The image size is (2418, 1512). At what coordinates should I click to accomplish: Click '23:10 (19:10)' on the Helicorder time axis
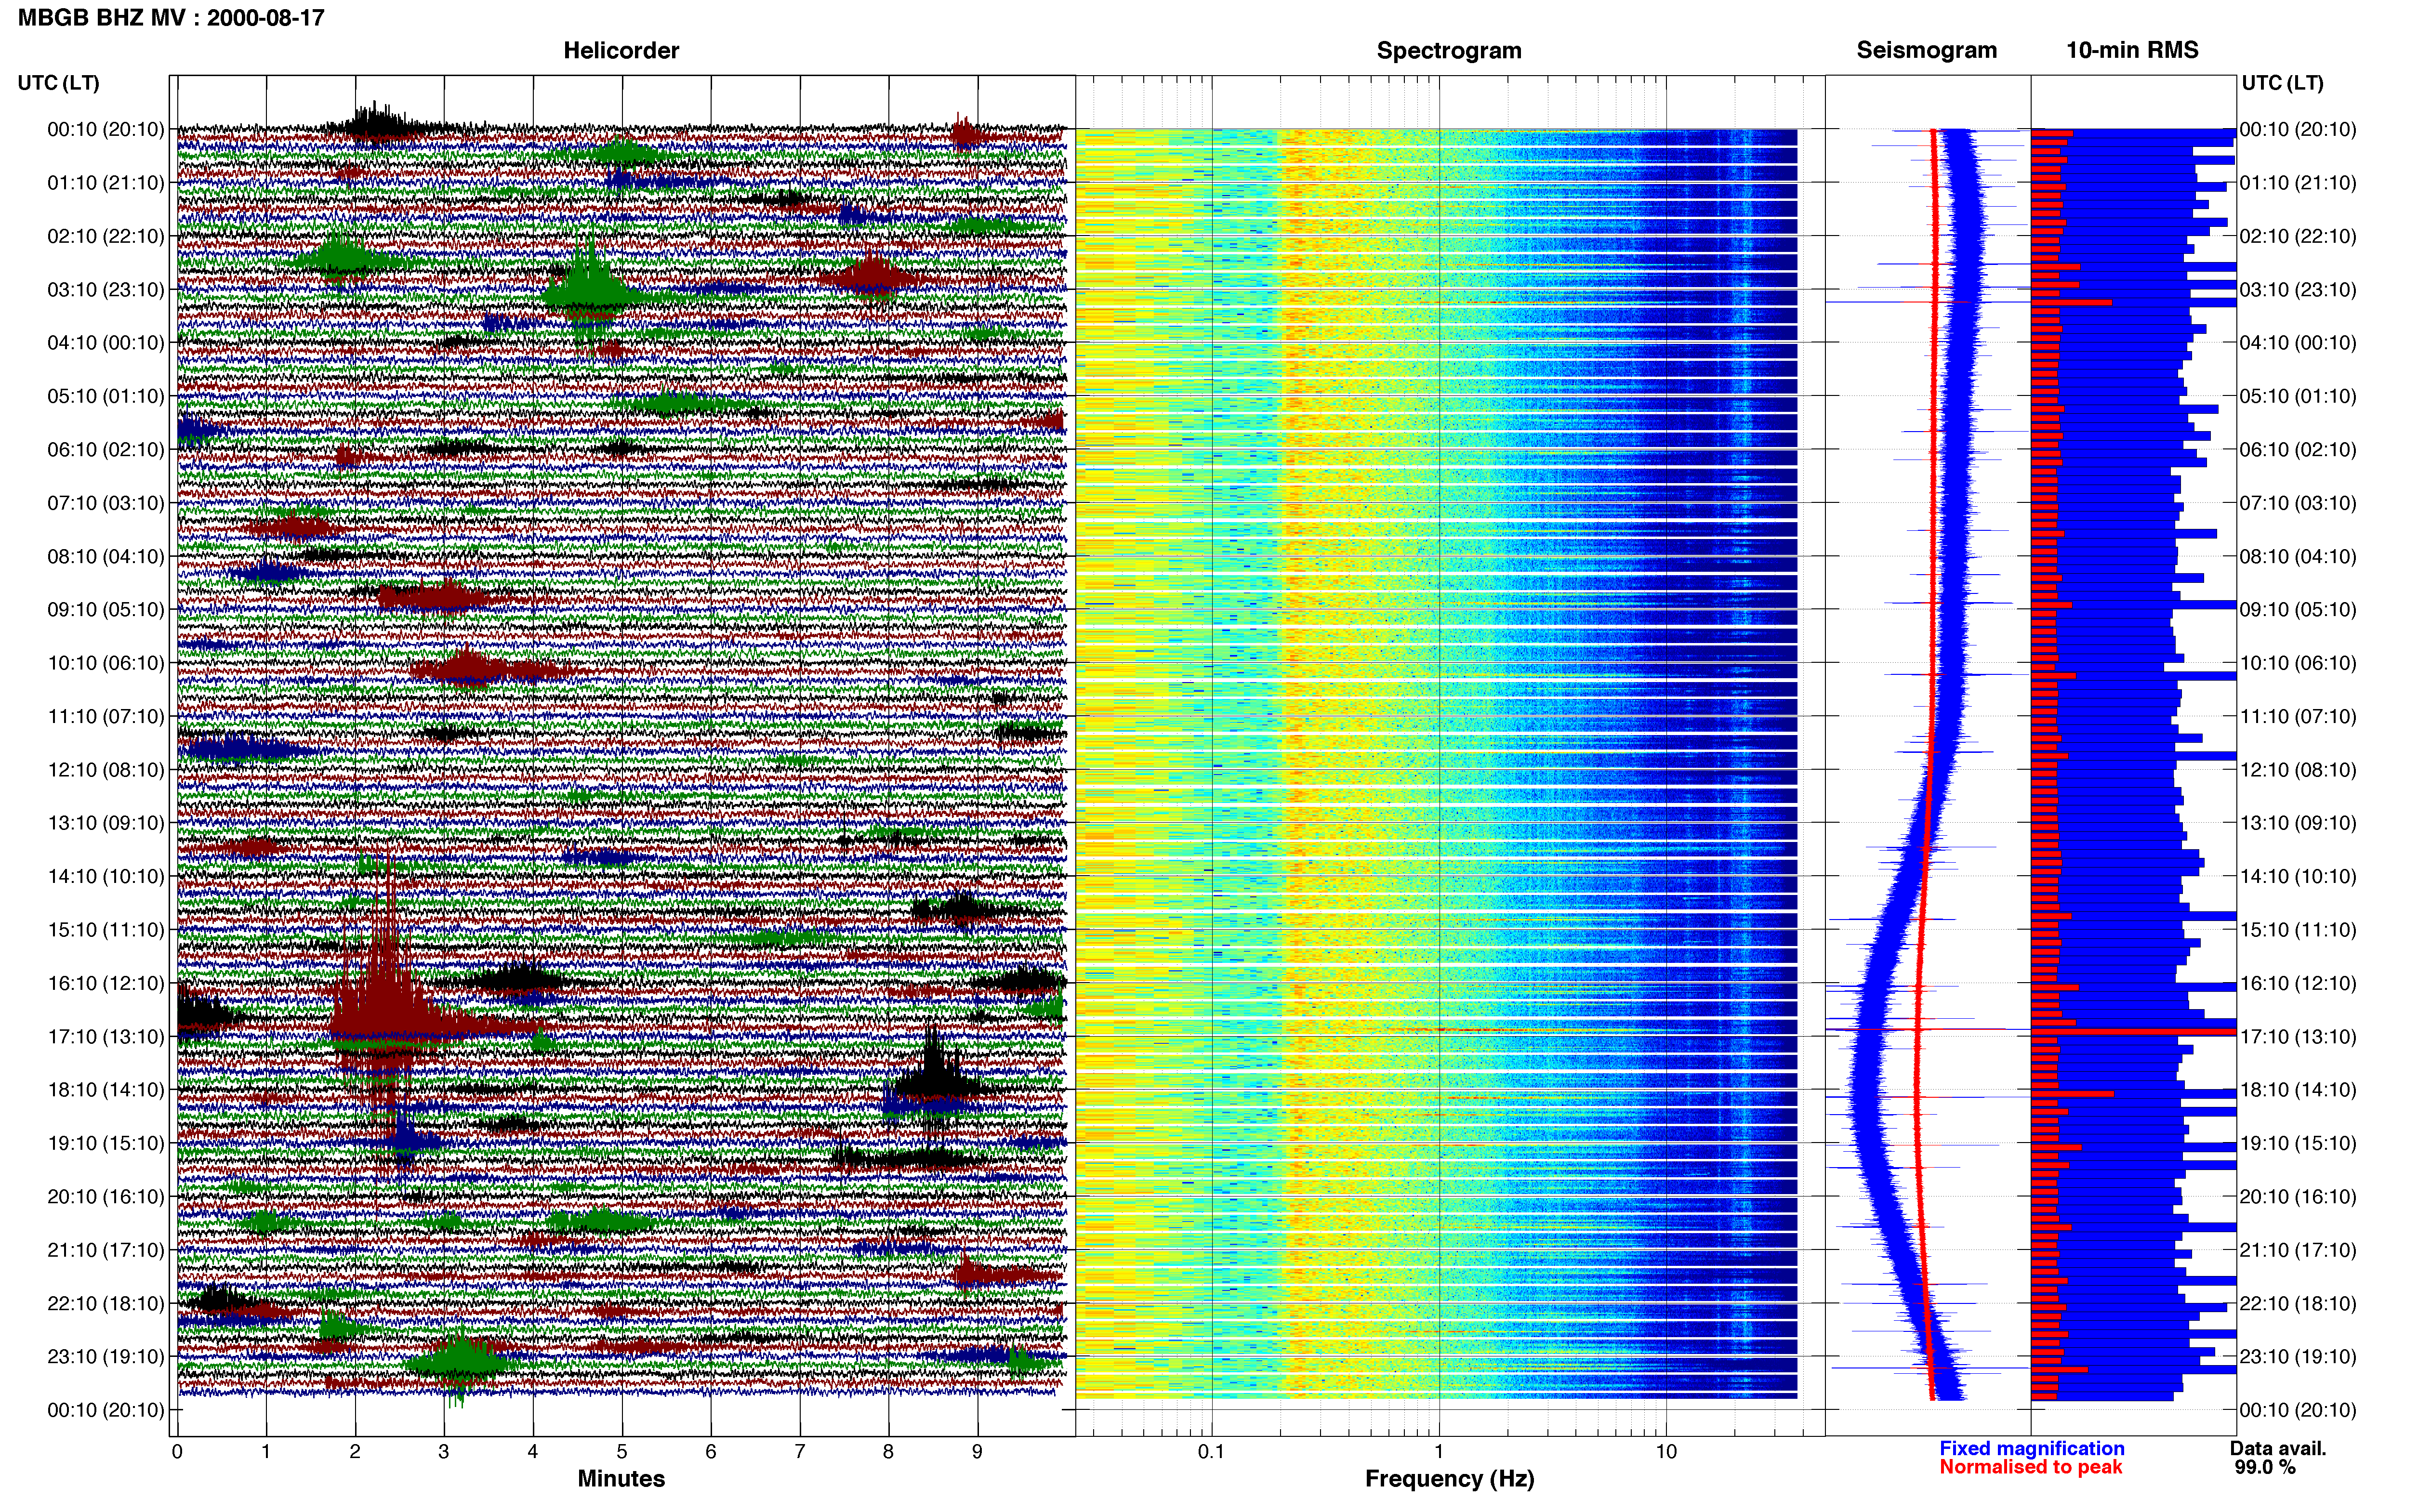click(106, 1357)
